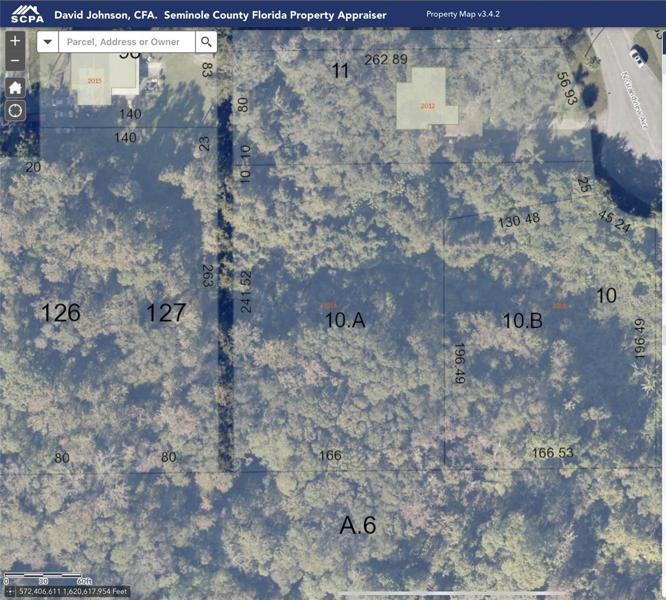Open the Seminole County Property Appraiser title
Image resolution: width=666 pixels, height=600 pixels.
(220, 15)
